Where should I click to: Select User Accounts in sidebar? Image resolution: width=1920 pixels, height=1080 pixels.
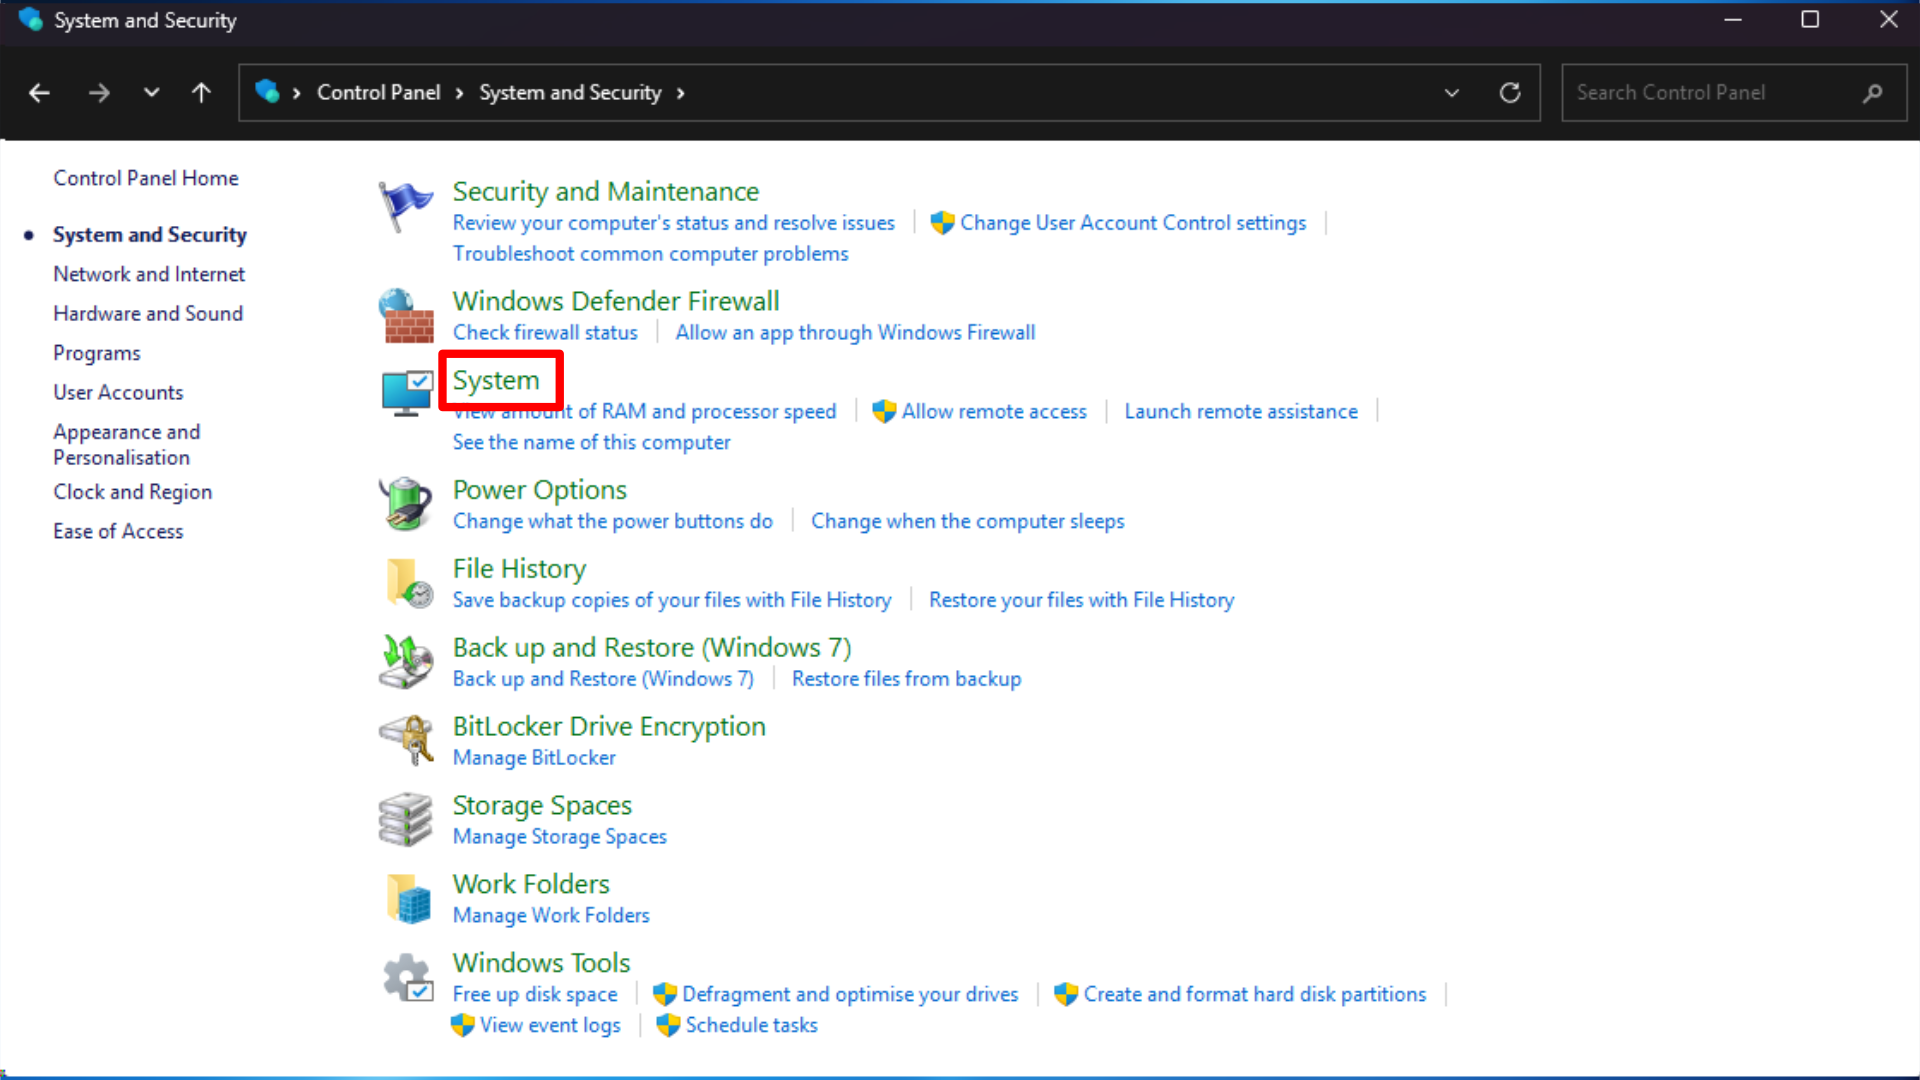[x=118, y=392]
